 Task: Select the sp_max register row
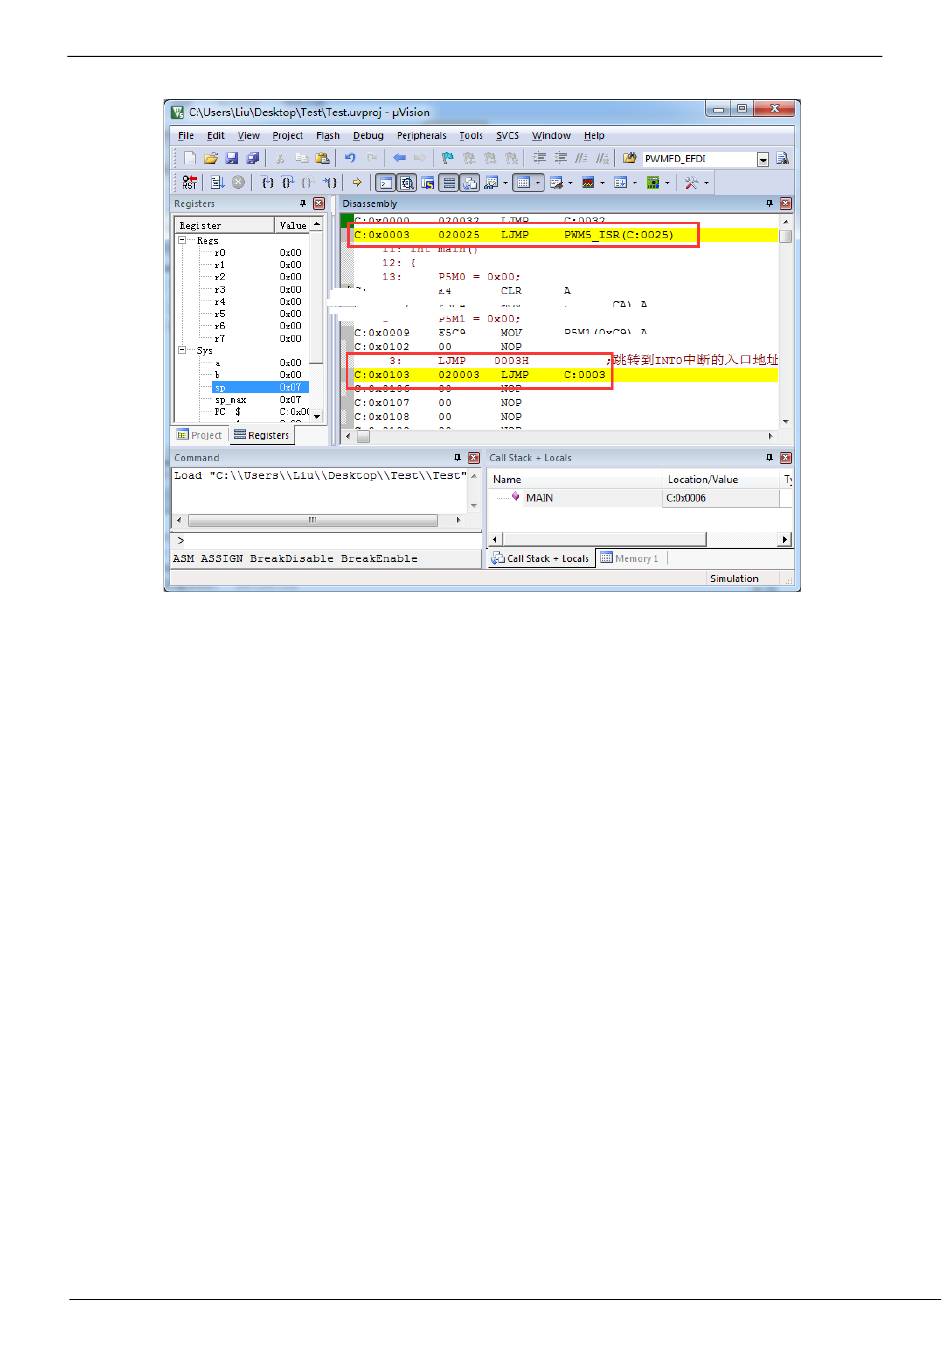(260, 399)
